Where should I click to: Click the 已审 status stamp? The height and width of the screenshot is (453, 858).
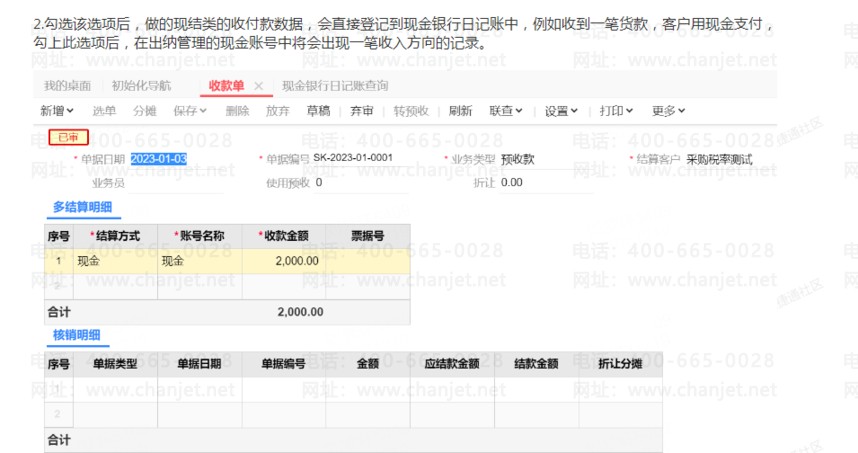coord(68,137)
